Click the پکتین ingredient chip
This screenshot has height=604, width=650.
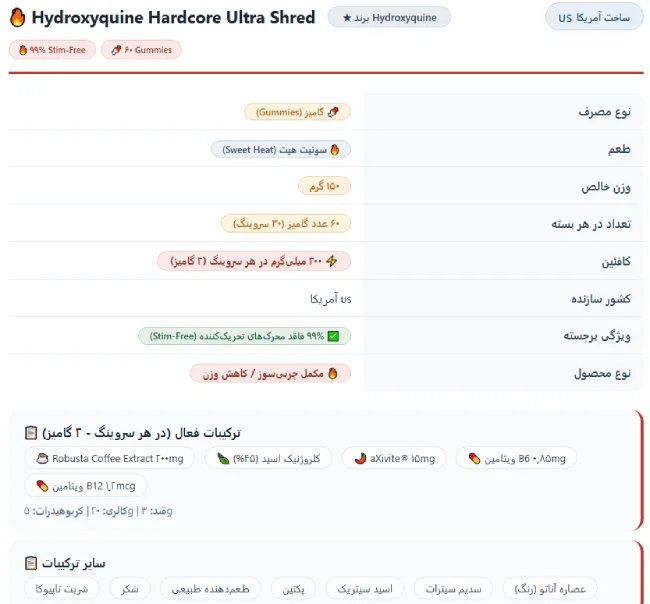[x=293, y=589]
